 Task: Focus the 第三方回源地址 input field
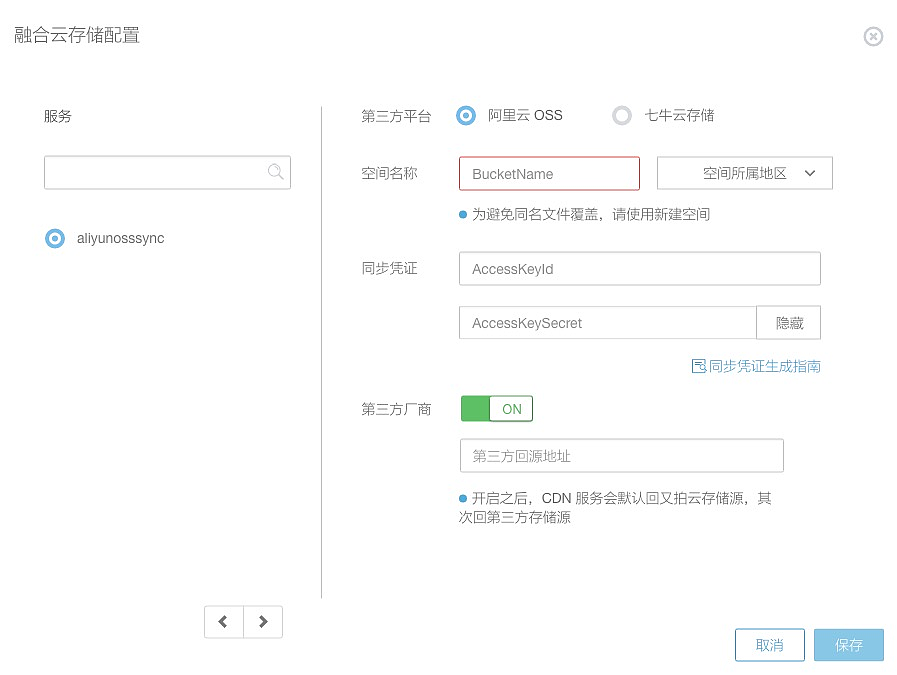(621, 456)
